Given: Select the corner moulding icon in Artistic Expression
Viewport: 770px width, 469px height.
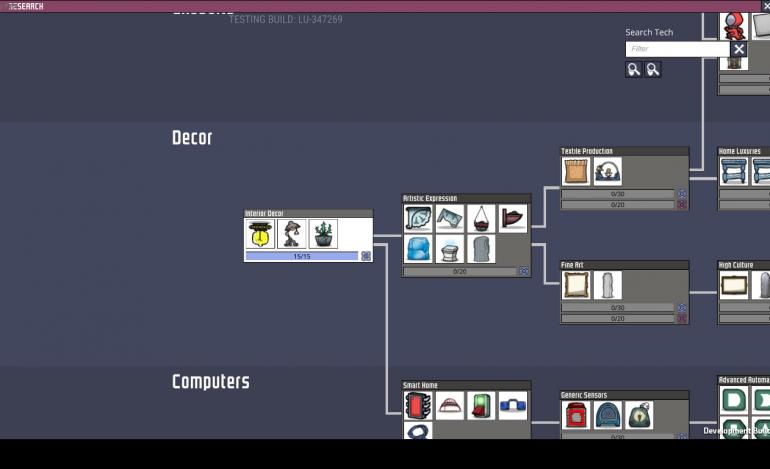Looking at the screenshot, I should [449, 218].
